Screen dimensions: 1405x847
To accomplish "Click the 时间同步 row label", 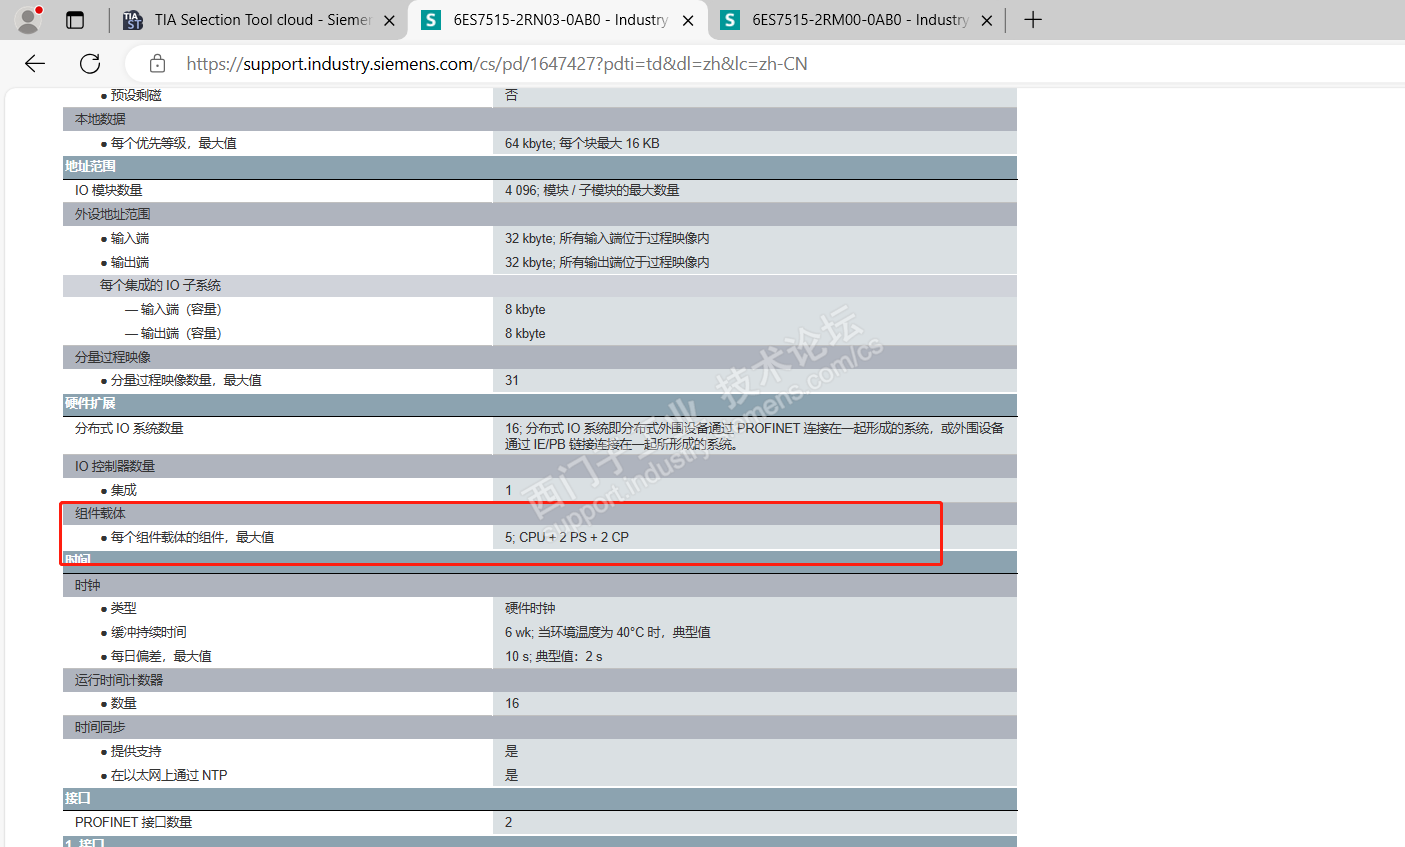I will [x=100, y=728].
